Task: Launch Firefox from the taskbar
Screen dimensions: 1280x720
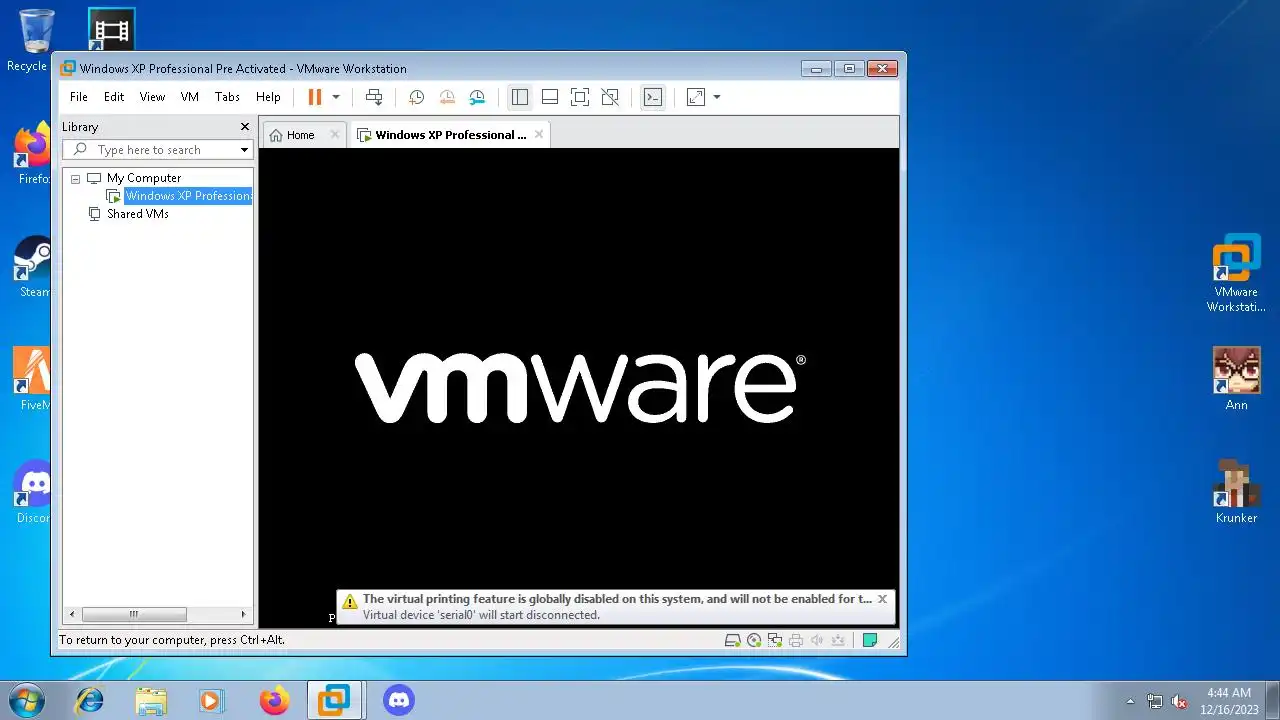Action: click(274, 700)
